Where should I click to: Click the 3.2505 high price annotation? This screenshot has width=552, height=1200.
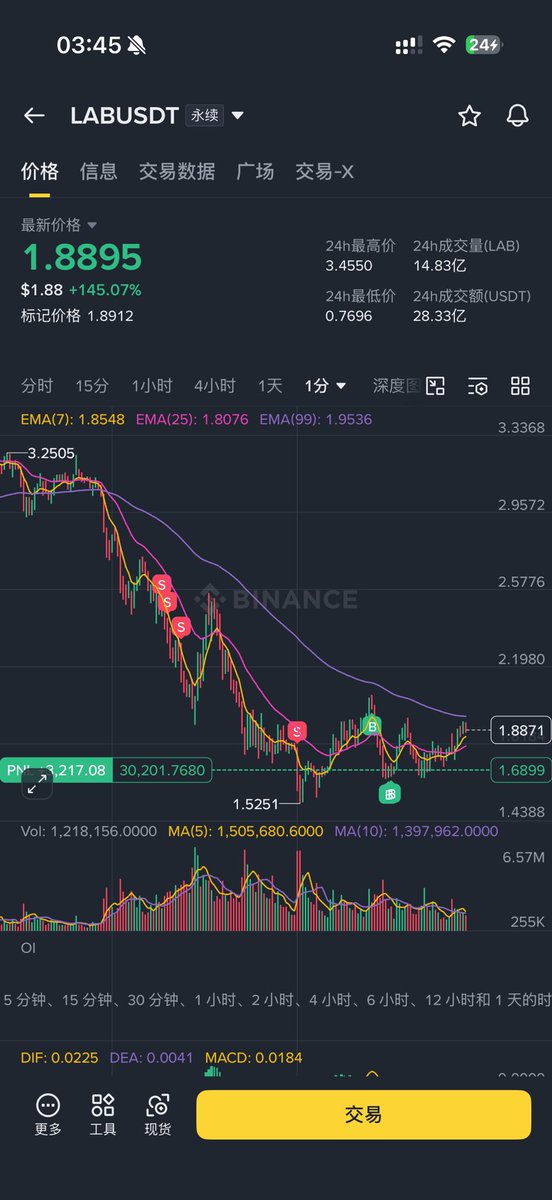pos(51,453)
